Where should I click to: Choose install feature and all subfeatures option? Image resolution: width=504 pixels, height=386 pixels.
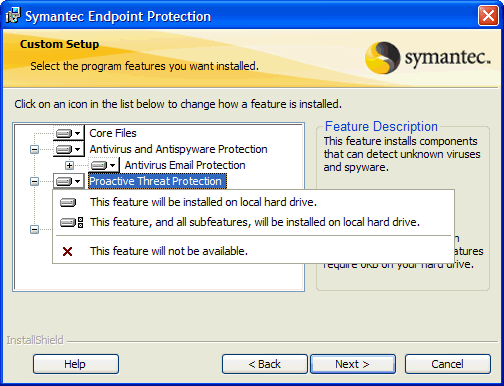tap(253, 222)
